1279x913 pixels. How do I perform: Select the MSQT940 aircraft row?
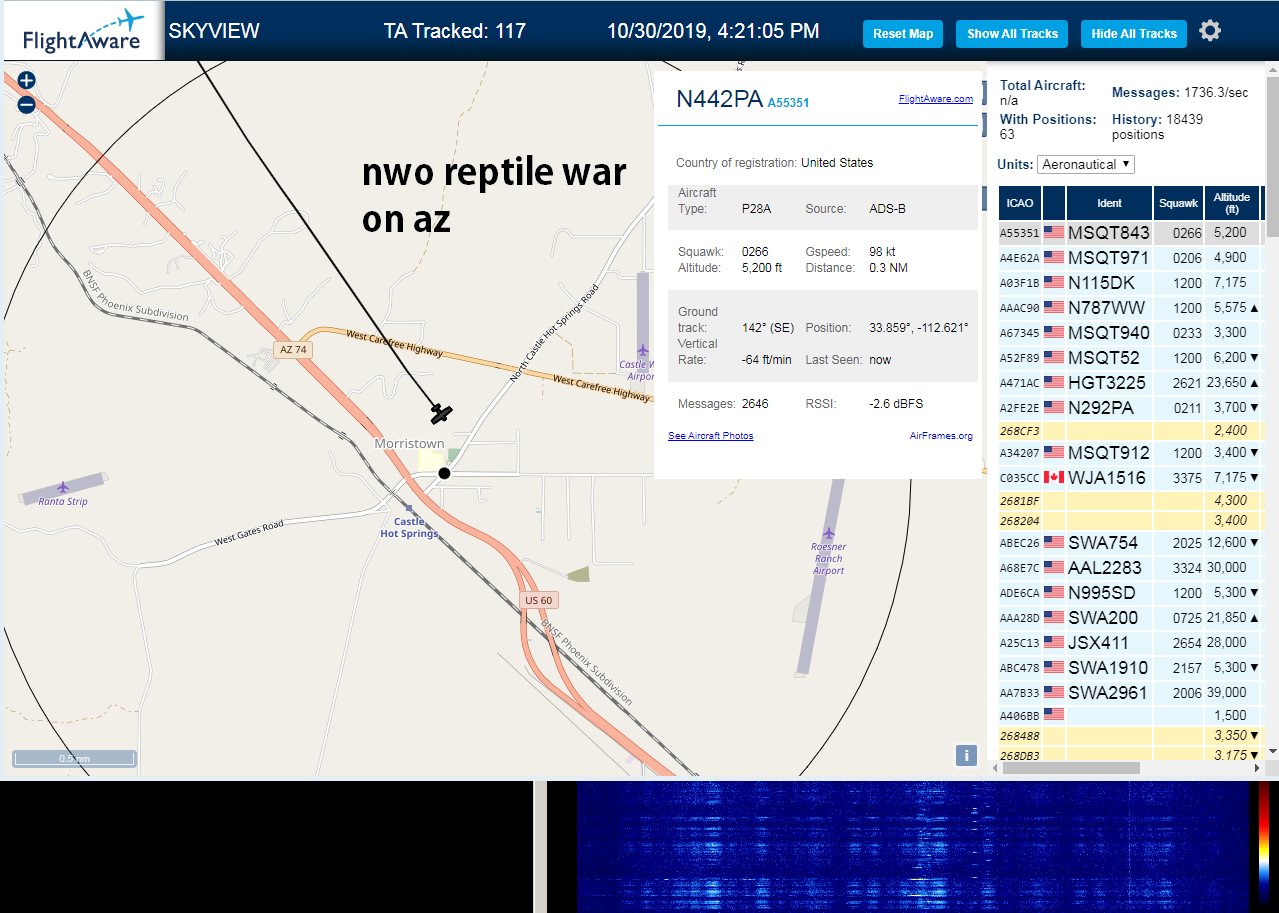tap(1130, 333)
